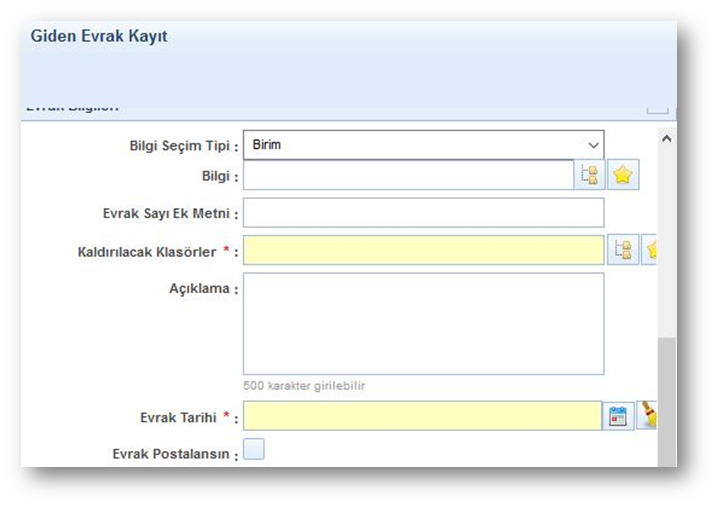Click the Evrak Postalansın label text
The image size is (719, 509).
[175, 454]
